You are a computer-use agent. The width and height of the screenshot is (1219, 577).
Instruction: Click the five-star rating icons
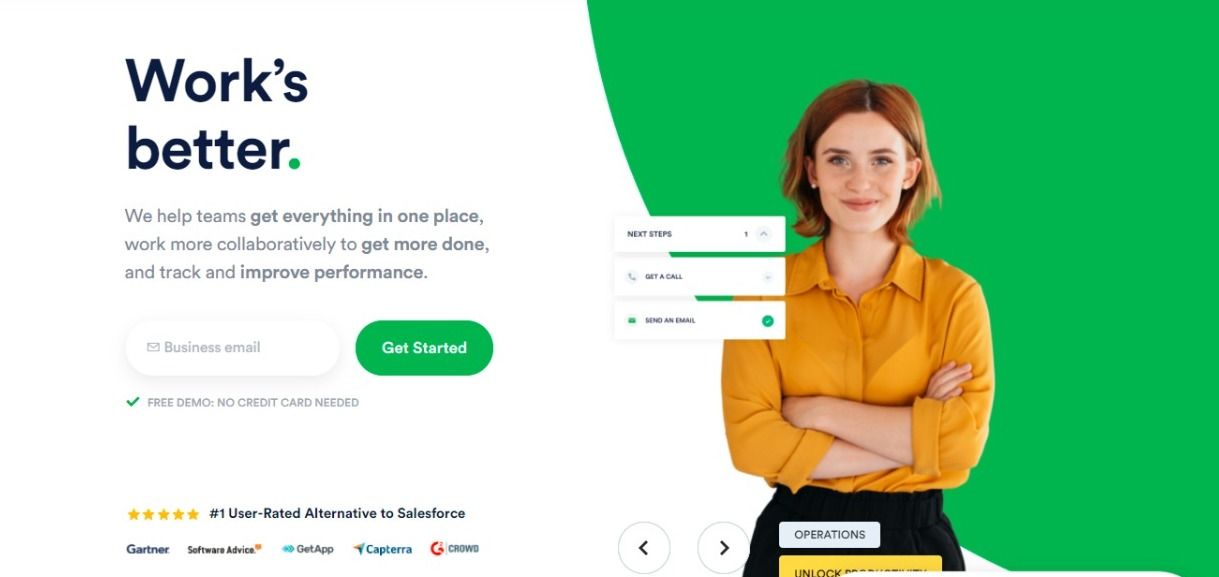point(163,514)
